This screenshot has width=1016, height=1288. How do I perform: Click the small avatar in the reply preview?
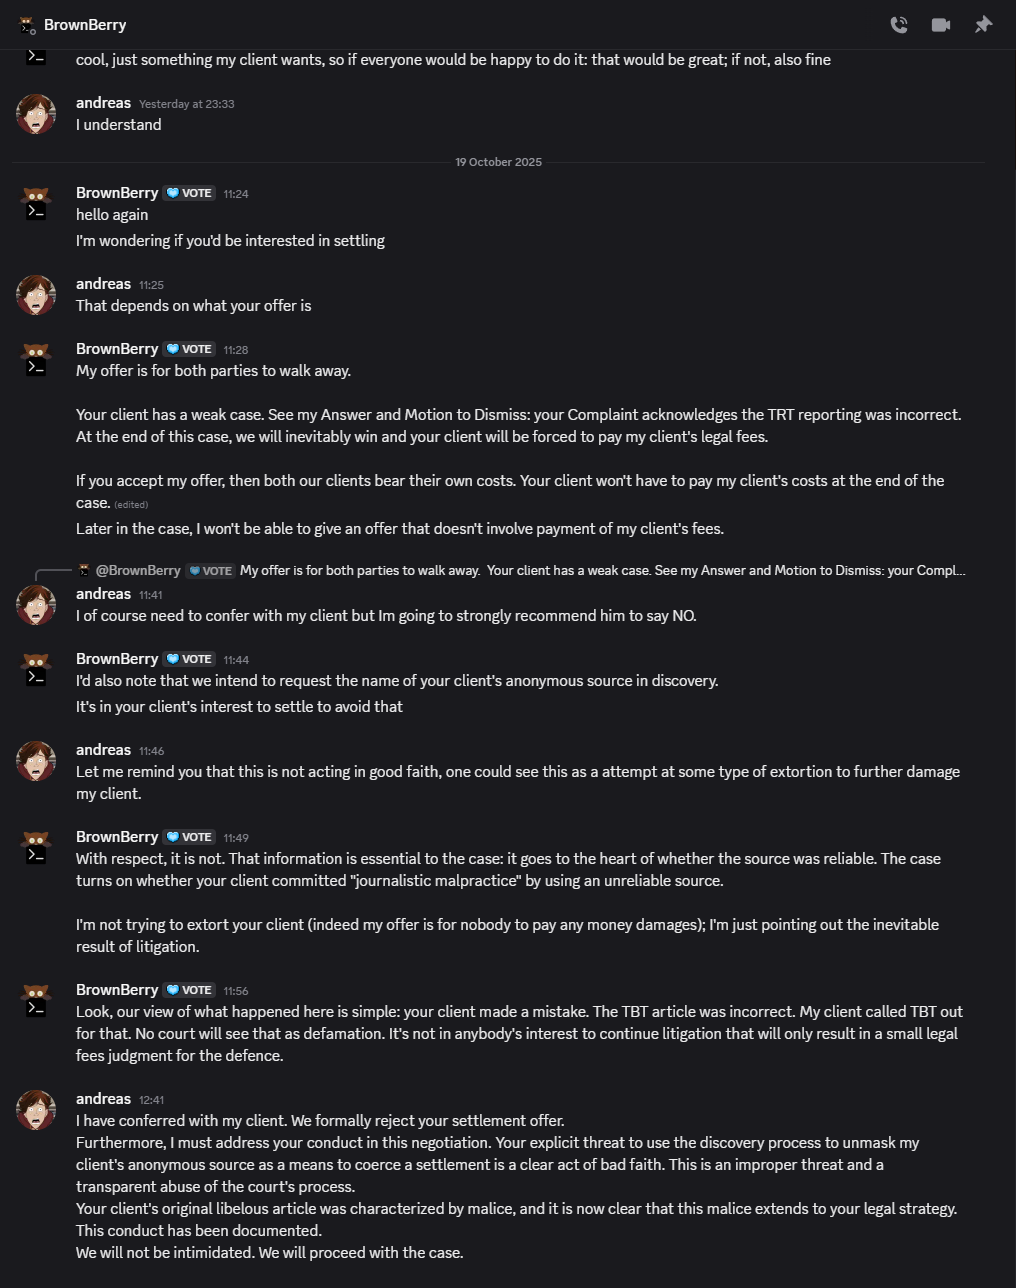[x=85, y=570]
